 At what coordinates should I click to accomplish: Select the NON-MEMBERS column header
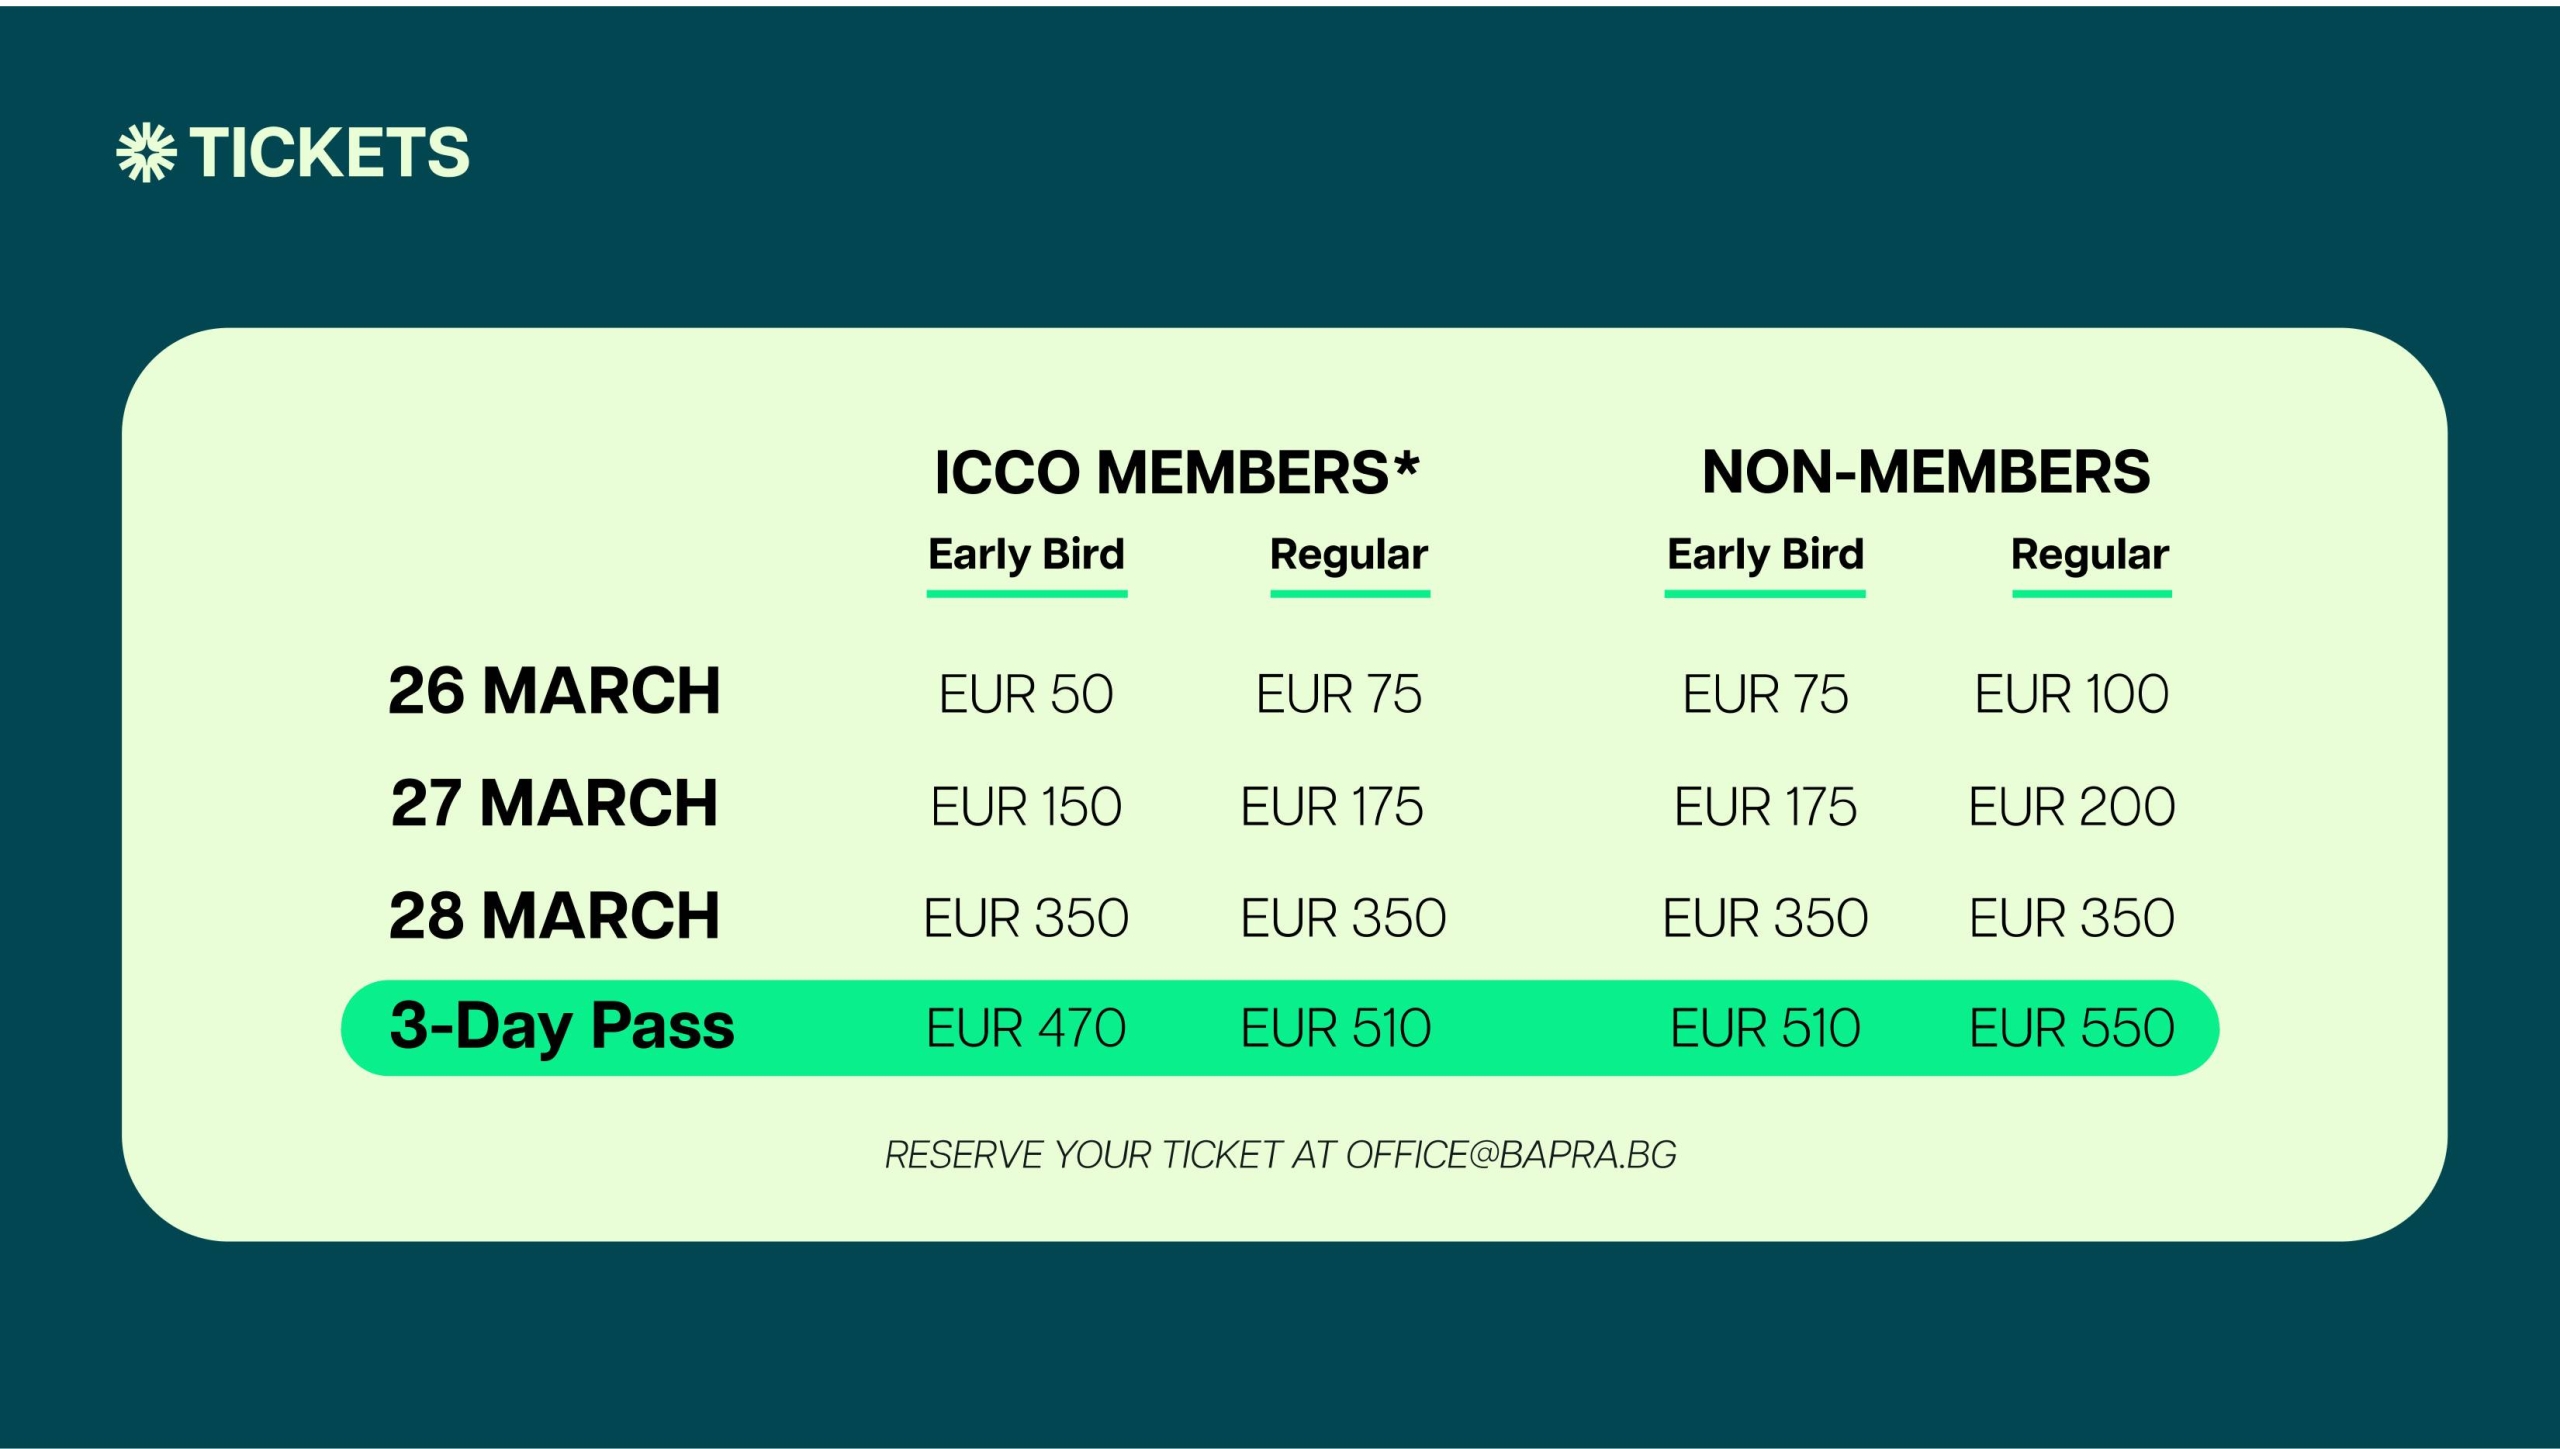click(1926, 472)
